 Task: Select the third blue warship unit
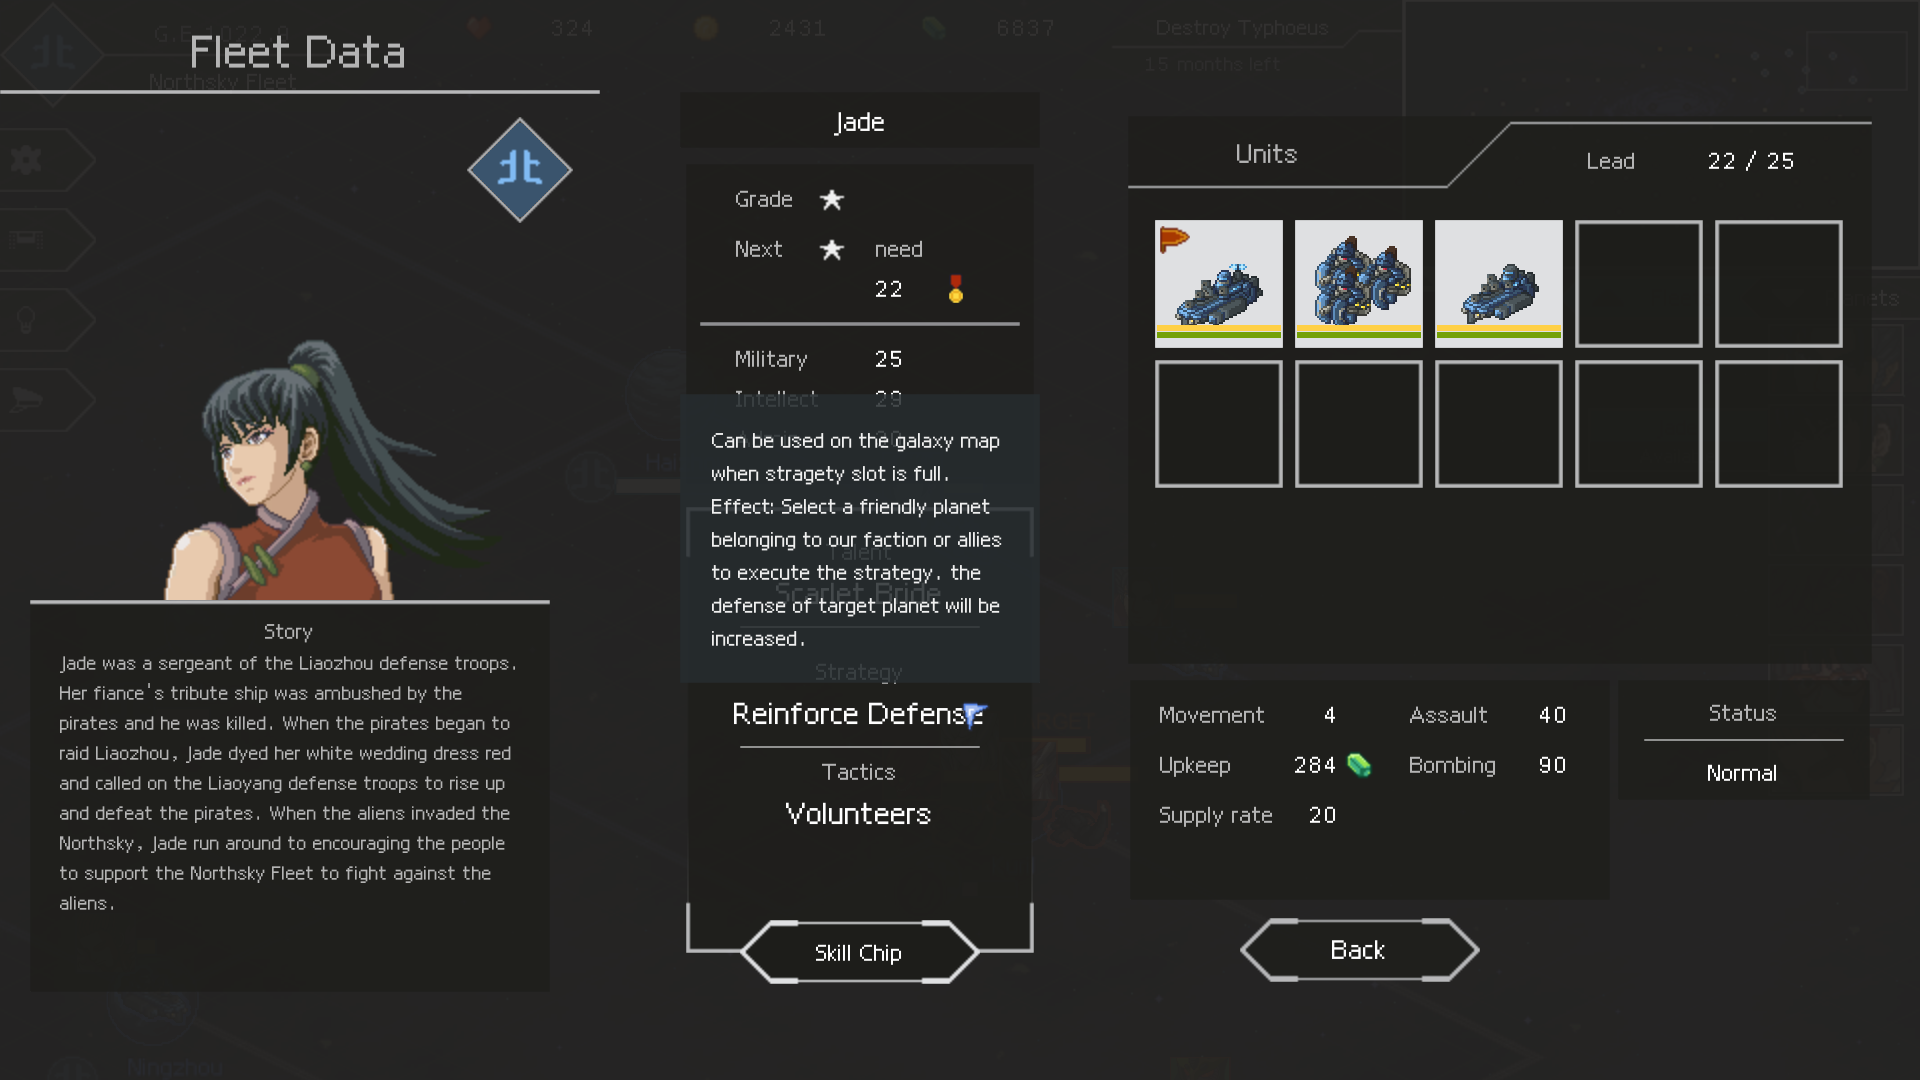coord(1498,283)
